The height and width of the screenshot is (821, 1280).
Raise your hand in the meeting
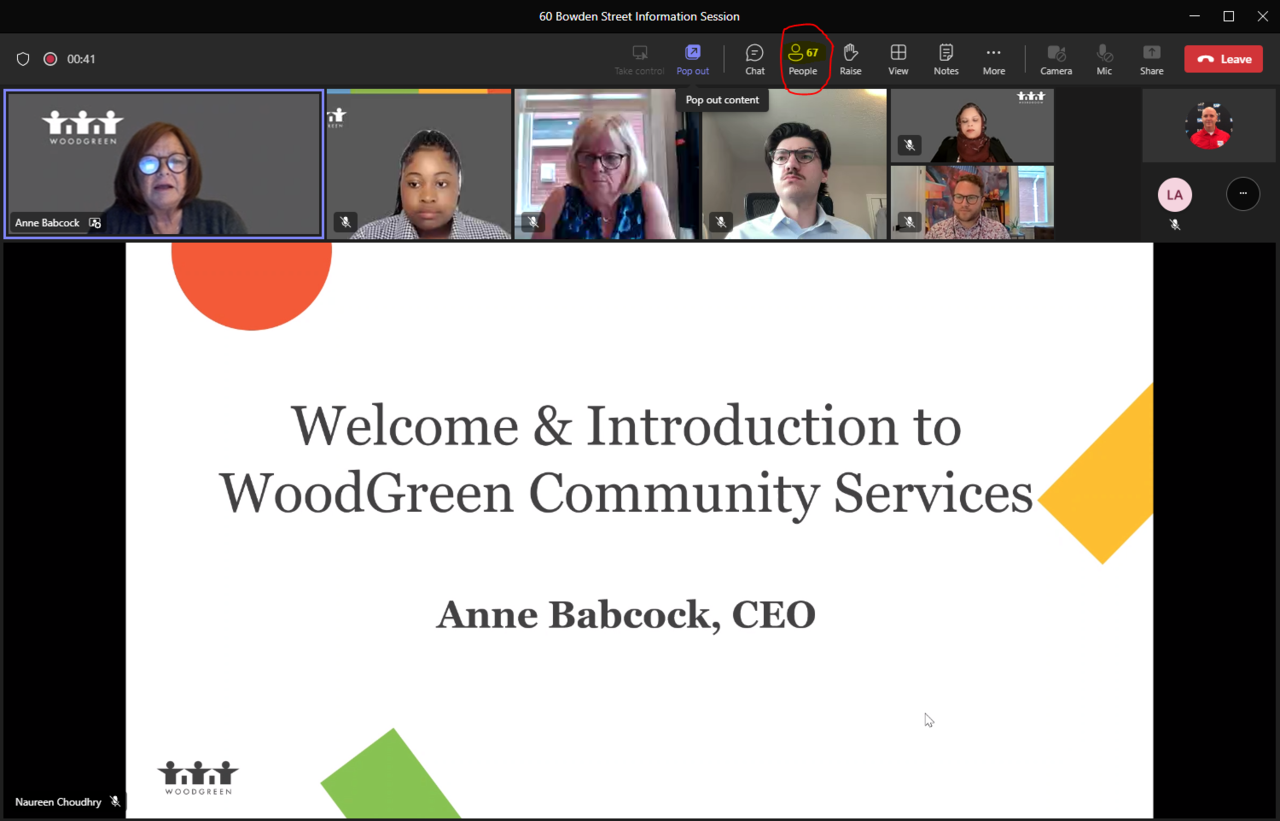point(851,59)
